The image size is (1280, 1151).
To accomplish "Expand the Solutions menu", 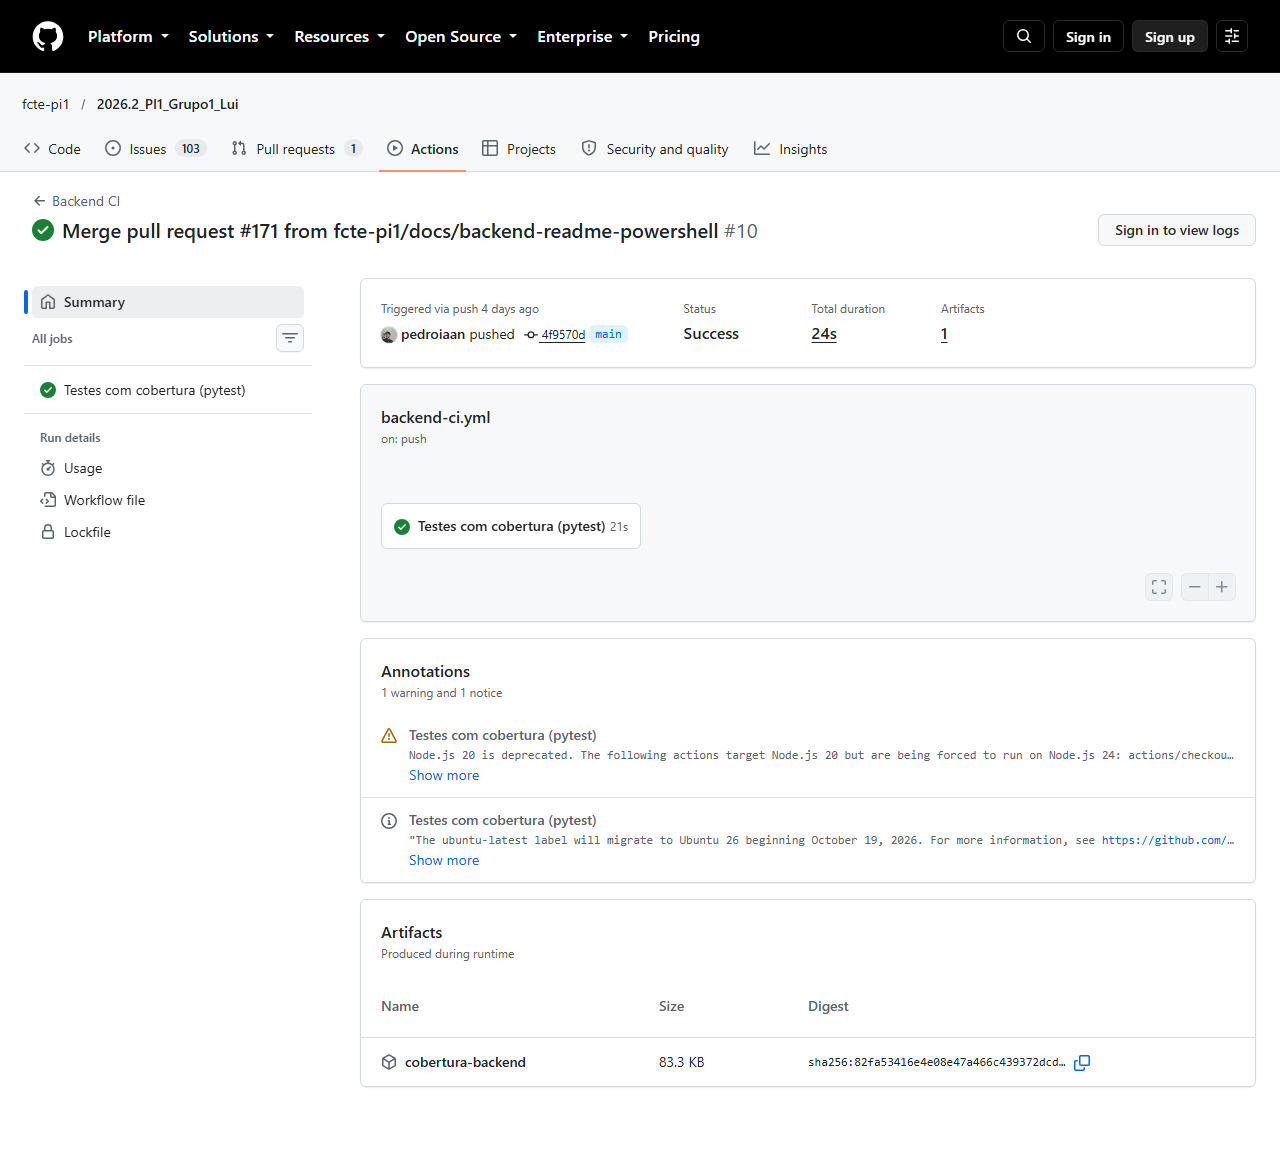I will [x=231, y=37].
